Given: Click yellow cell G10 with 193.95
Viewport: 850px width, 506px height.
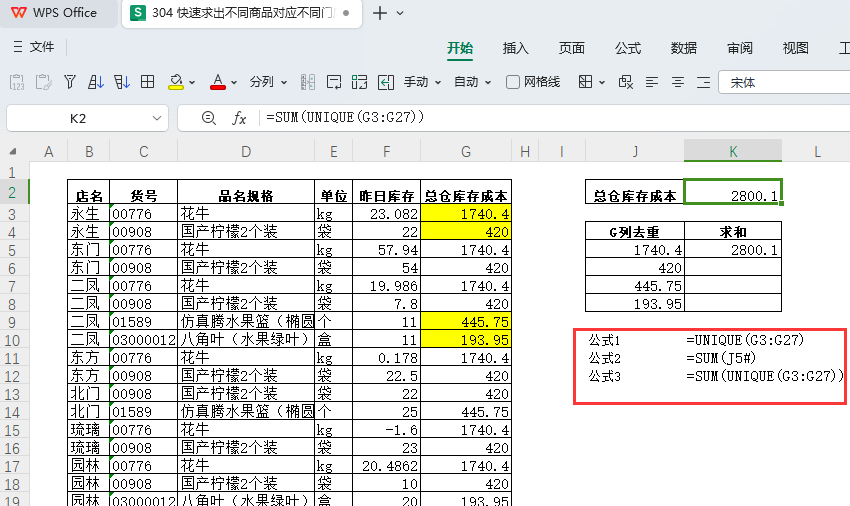Looking at the screenshot, I should (466, 340).
